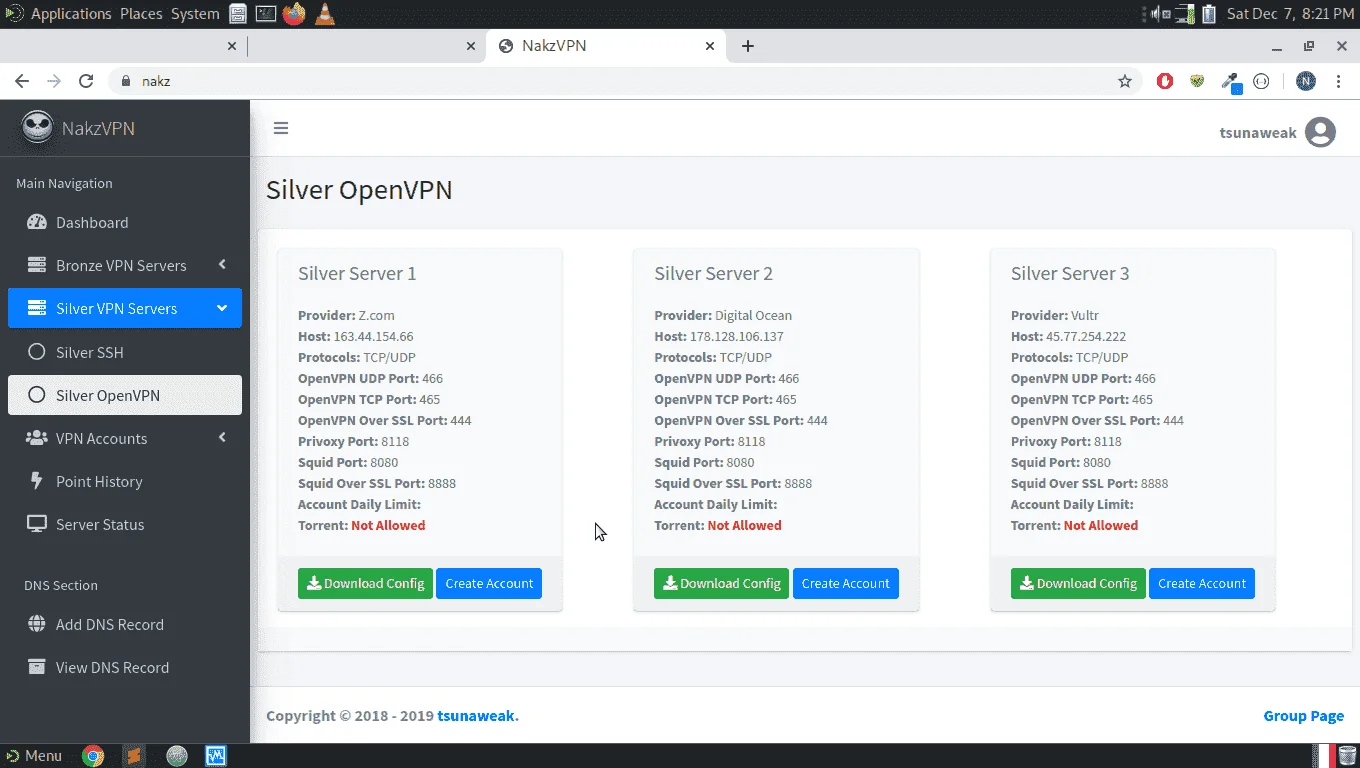Open the Group Page link
Screen dimensions: 1360x768
click(x=1303, y=715)
